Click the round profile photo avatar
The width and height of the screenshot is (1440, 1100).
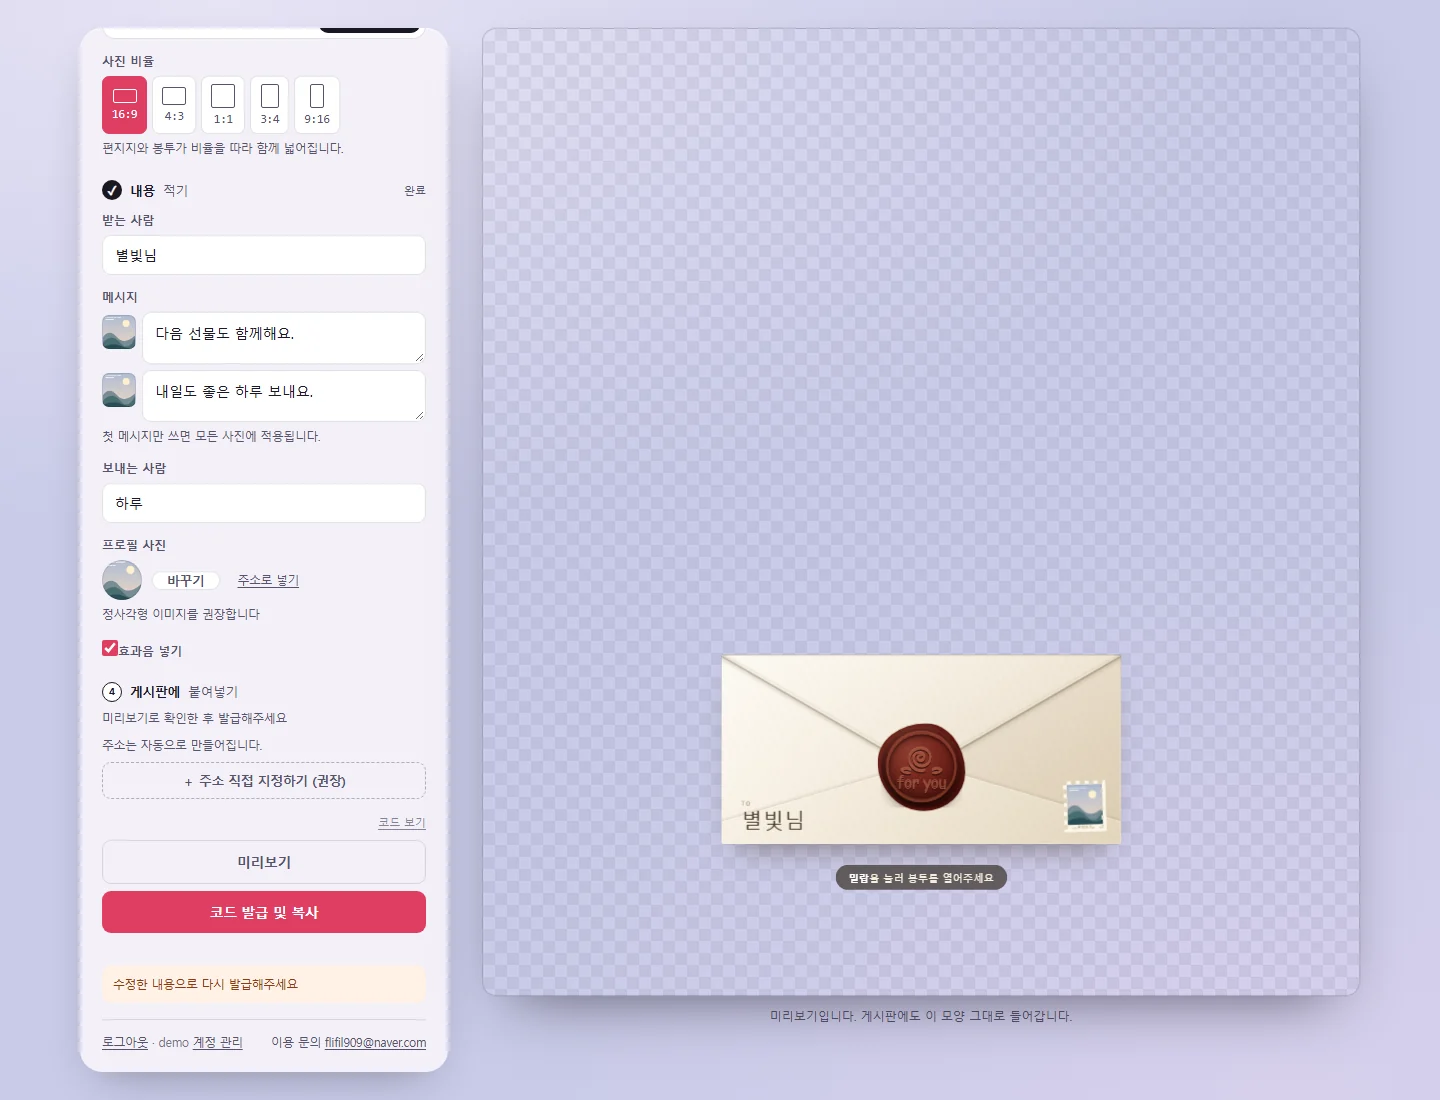point(122,580)
